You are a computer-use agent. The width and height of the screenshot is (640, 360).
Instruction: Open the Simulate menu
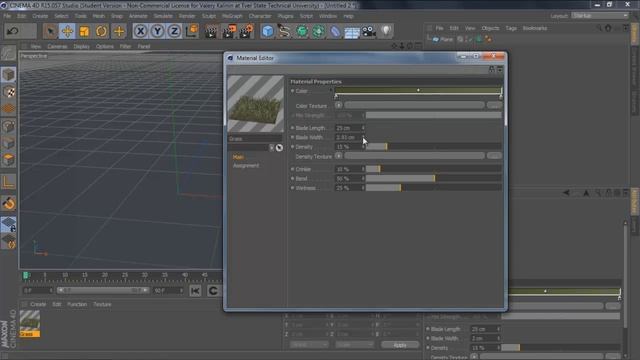coord(163,16)
